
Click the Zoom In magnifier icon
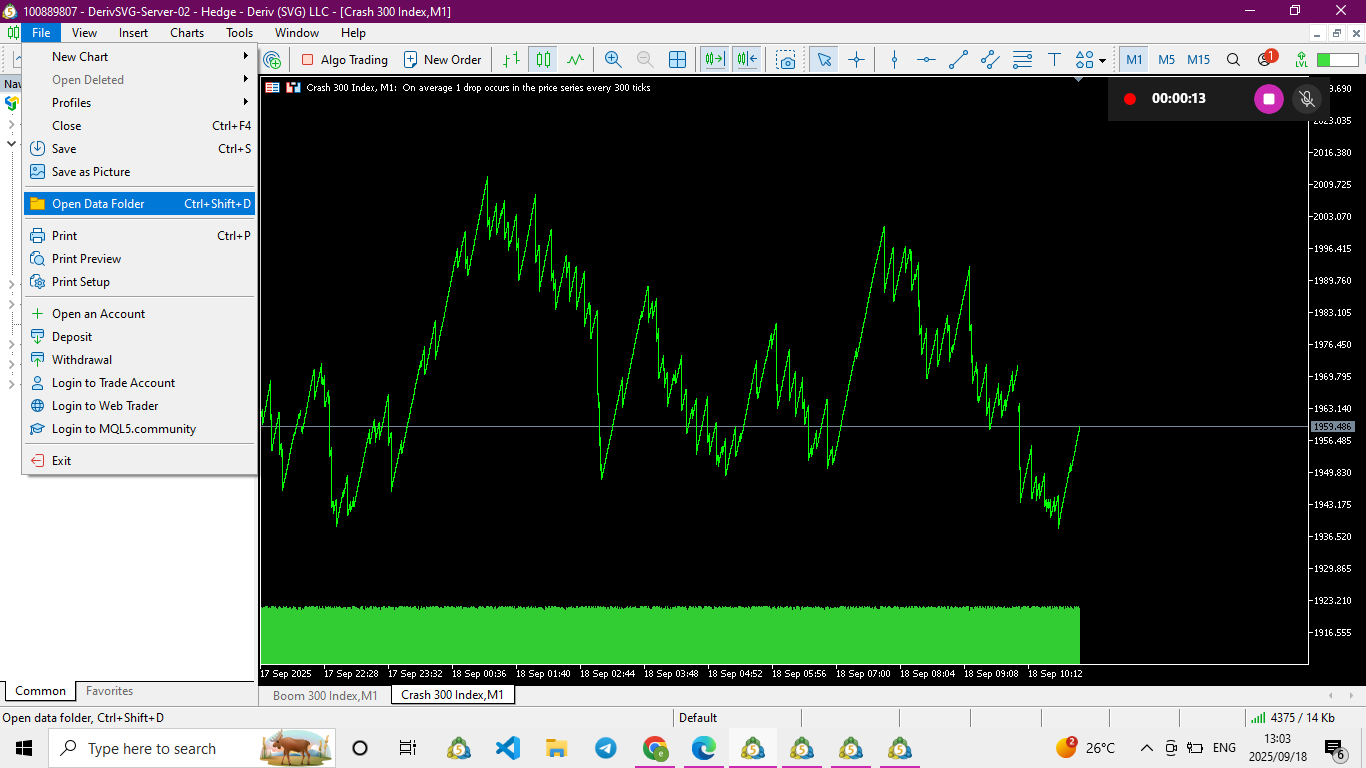point(613,60)
